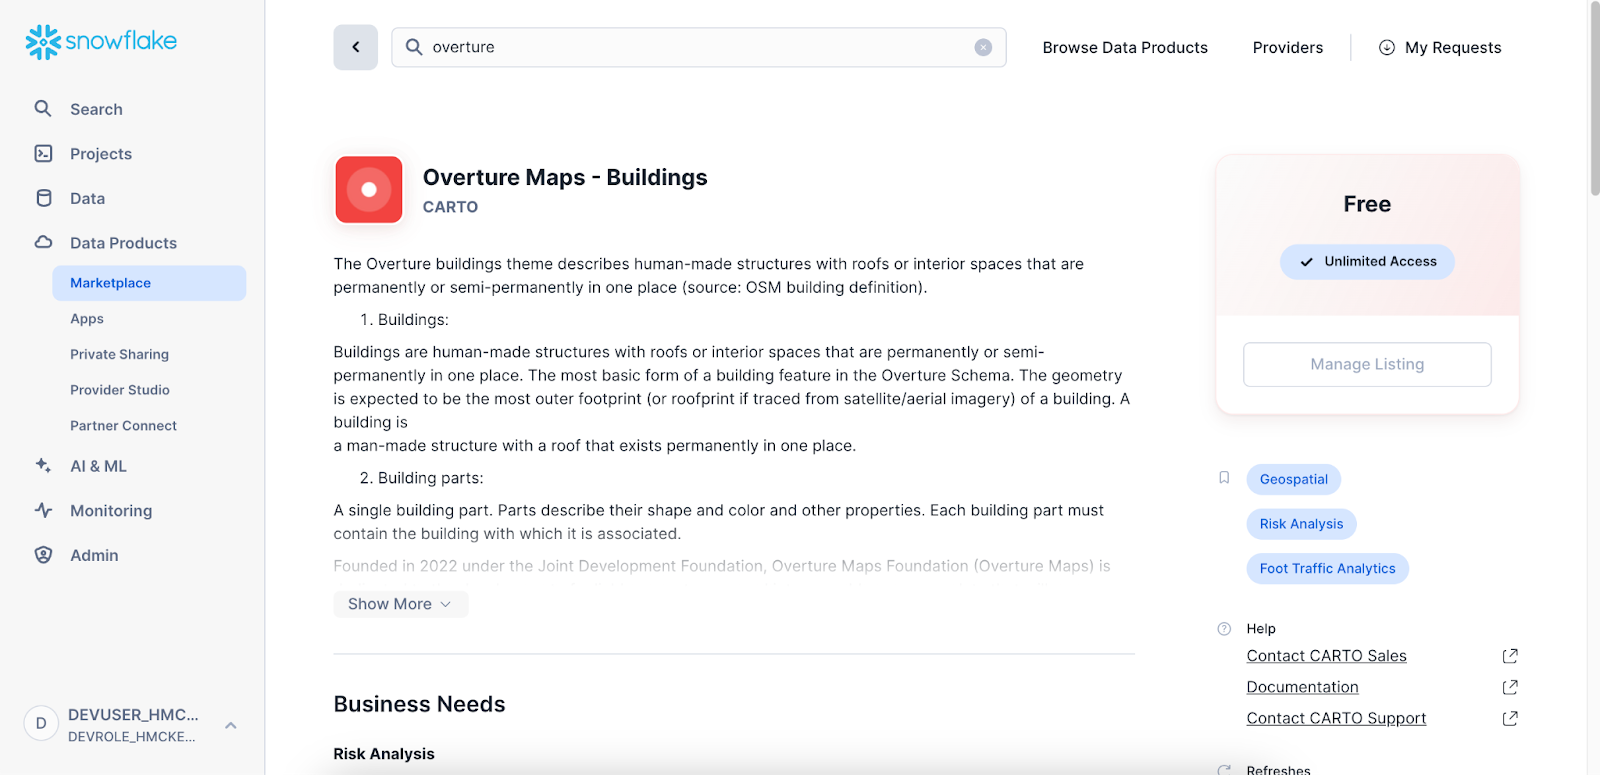Select Marketplace in the sidebar
1600x775 pixels.
[x=149, y=283]
